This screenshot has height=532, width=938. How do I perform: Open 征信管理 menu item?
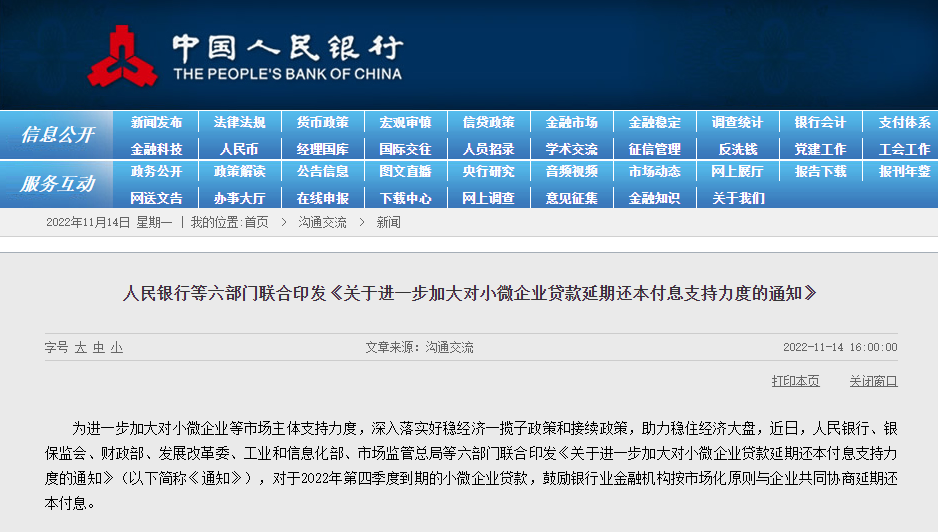coord(654,149)
